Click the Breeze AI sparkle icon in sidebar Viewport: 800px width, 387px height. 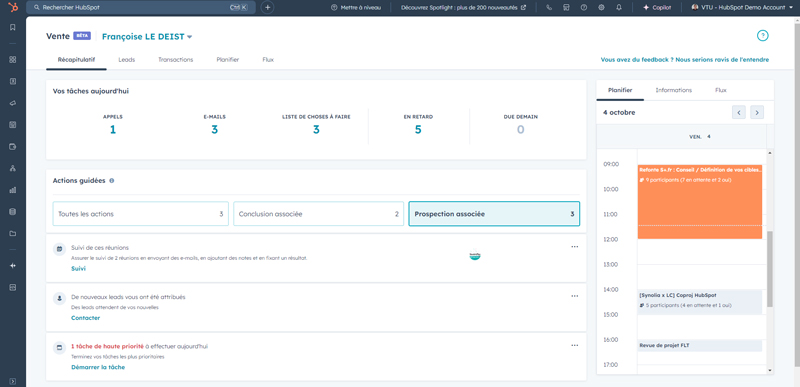tap(13, 266)
